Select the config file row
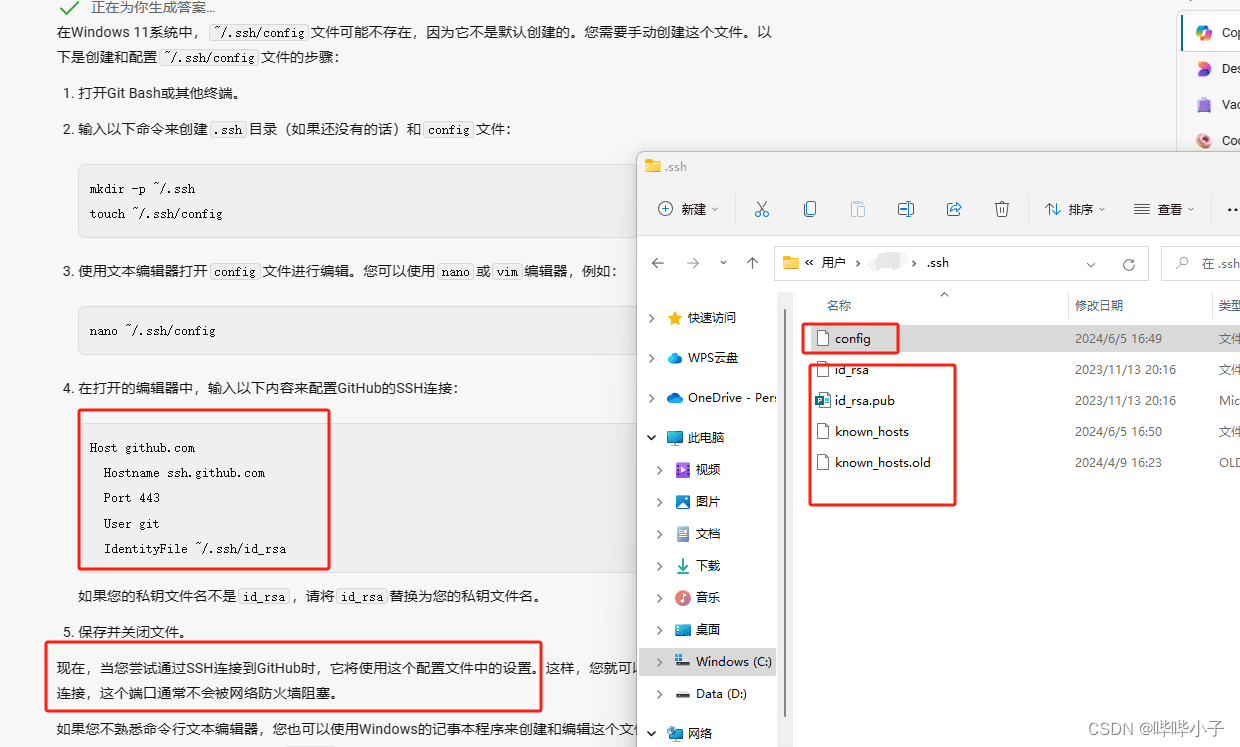1240x747 pixels. pos(1020,338)
